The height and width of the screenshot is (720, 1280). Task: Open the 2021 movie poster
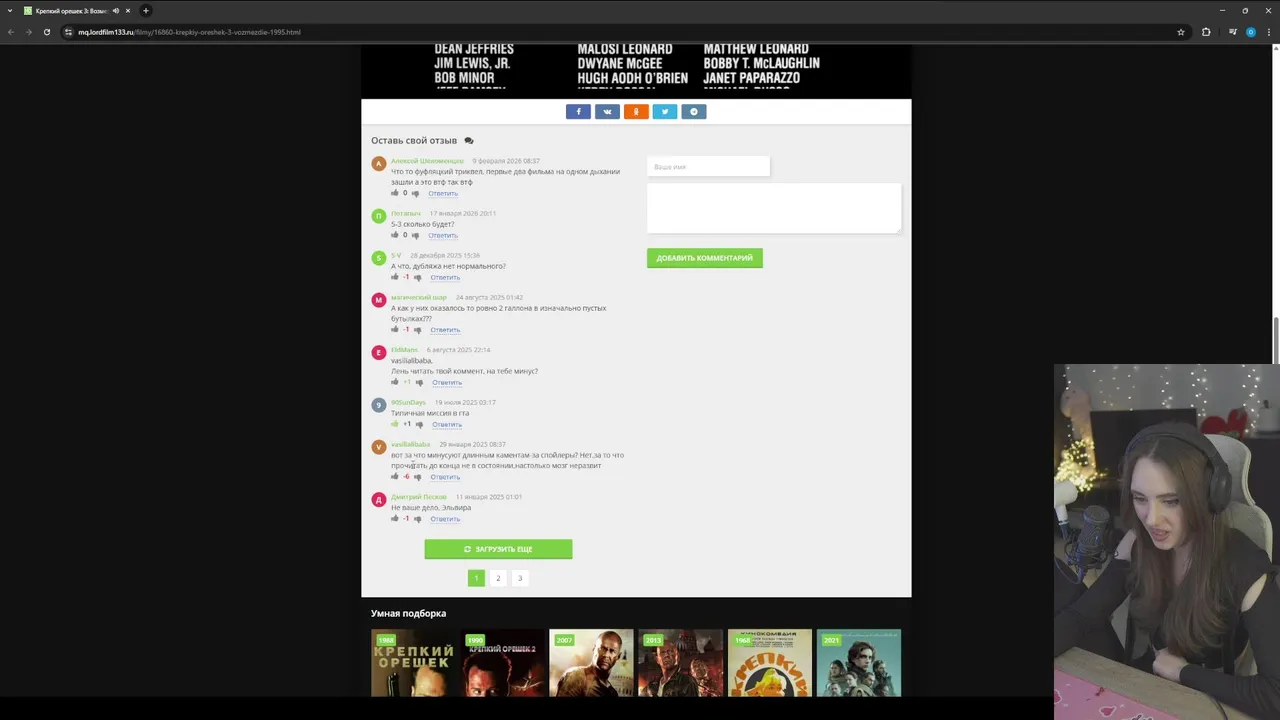(x=859, y=662)
